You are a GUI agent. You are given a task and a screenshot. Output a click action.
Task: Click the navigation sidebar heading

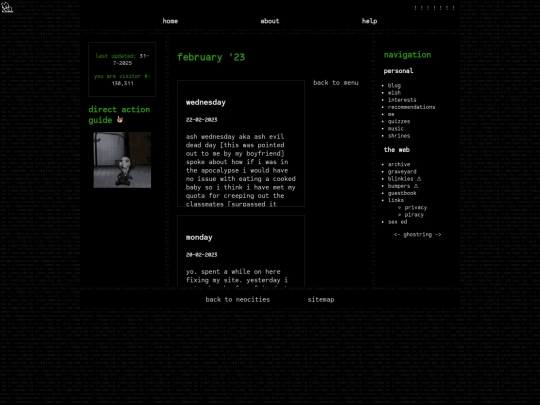coord(407,55)
